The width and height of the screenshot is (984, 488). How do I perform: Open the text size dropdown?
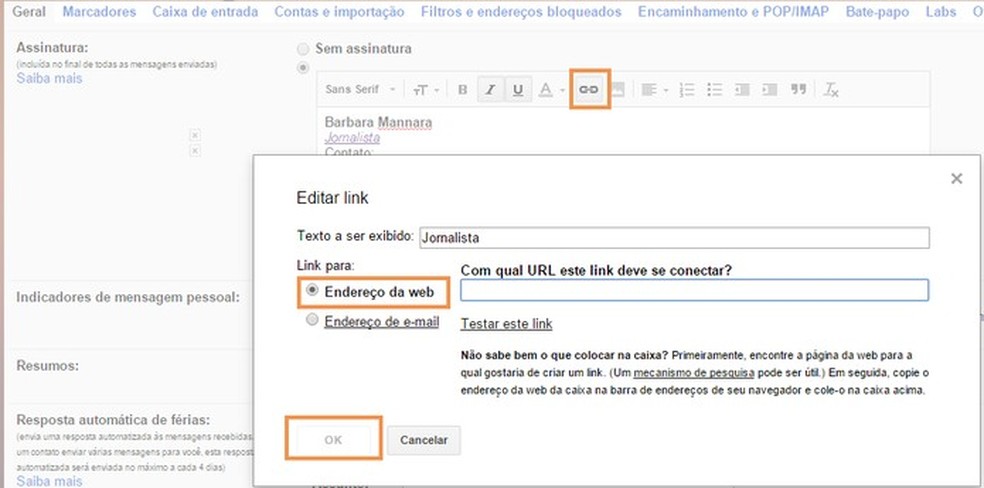[x=426, y=90]
